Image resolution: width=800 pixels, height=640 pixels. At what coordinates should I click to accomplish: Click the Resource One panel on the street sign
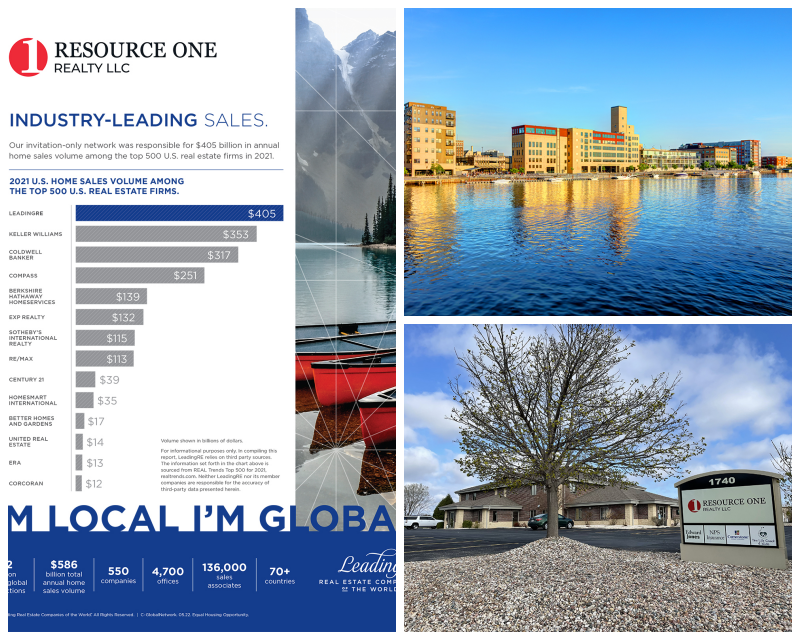728,504
